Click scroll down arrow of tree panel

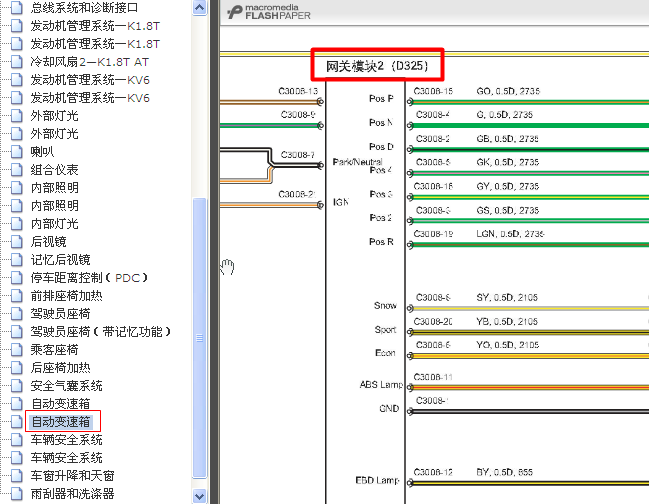200,496
